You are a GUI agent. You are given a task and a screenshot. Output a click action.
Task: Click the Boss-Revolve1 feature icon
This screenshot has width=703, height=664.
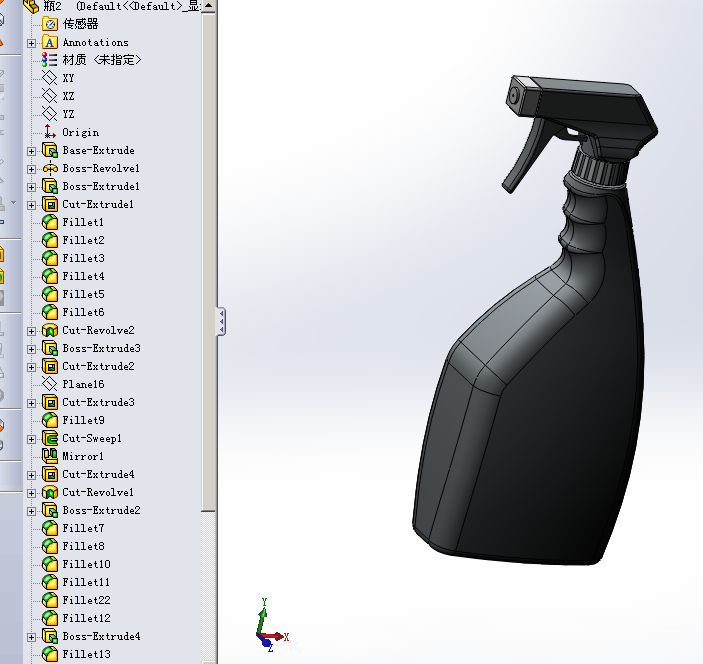(50, 168)
